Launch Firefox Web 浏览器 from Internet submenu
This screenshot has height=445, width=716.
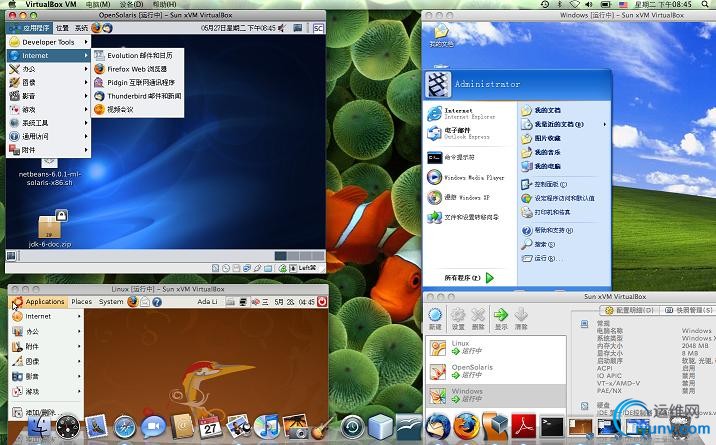(x=138, y=69)
